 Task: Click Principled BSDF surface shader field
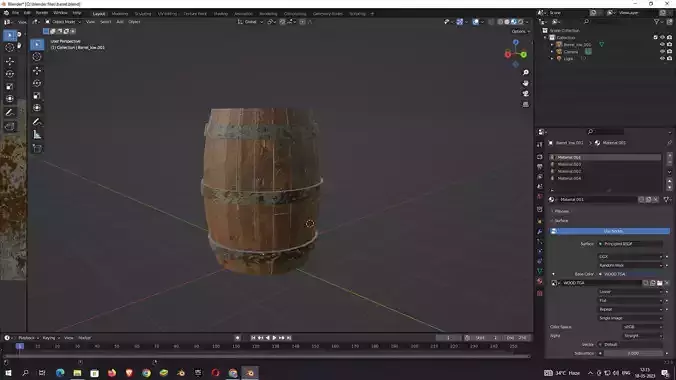[x=630, y=244]
